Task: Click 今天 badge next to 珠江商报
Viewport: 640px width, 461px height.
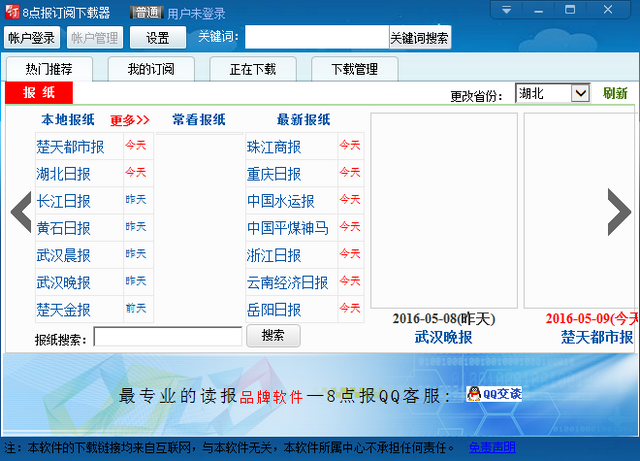Action: pos(350,146)
